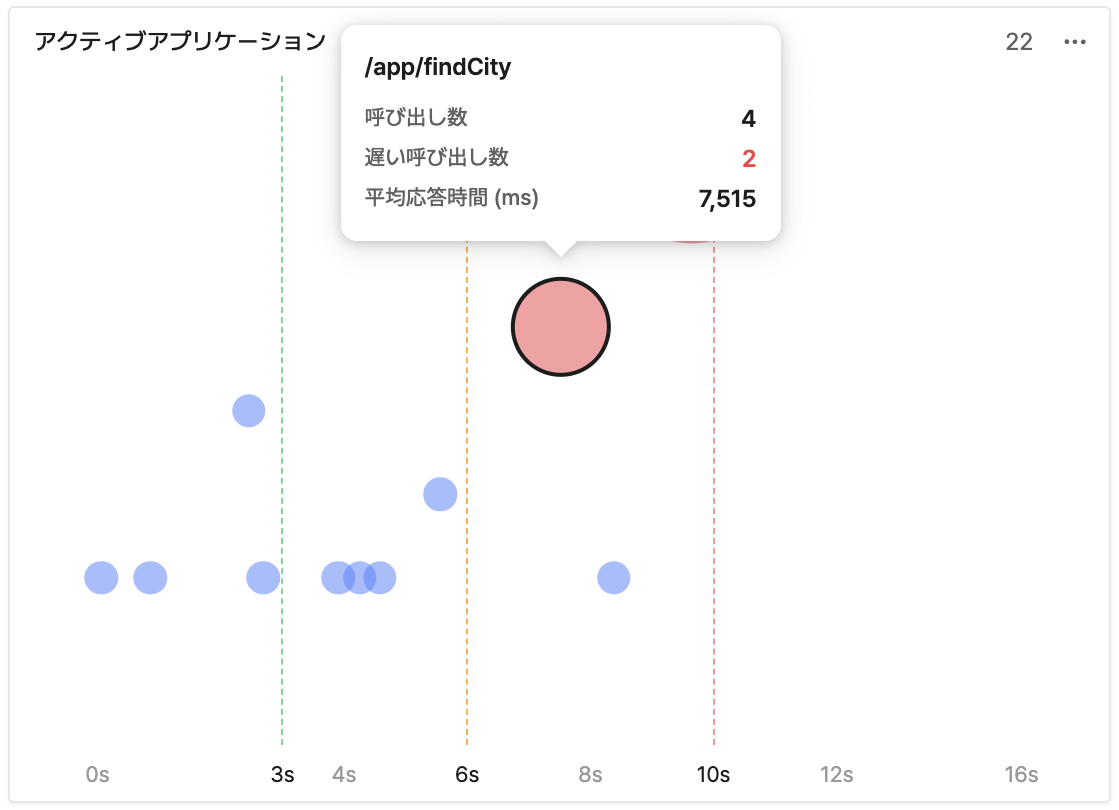Click the highlighted red /app/findCity bubble
The width and height of the screenshot is (1119, 810).
560,327
